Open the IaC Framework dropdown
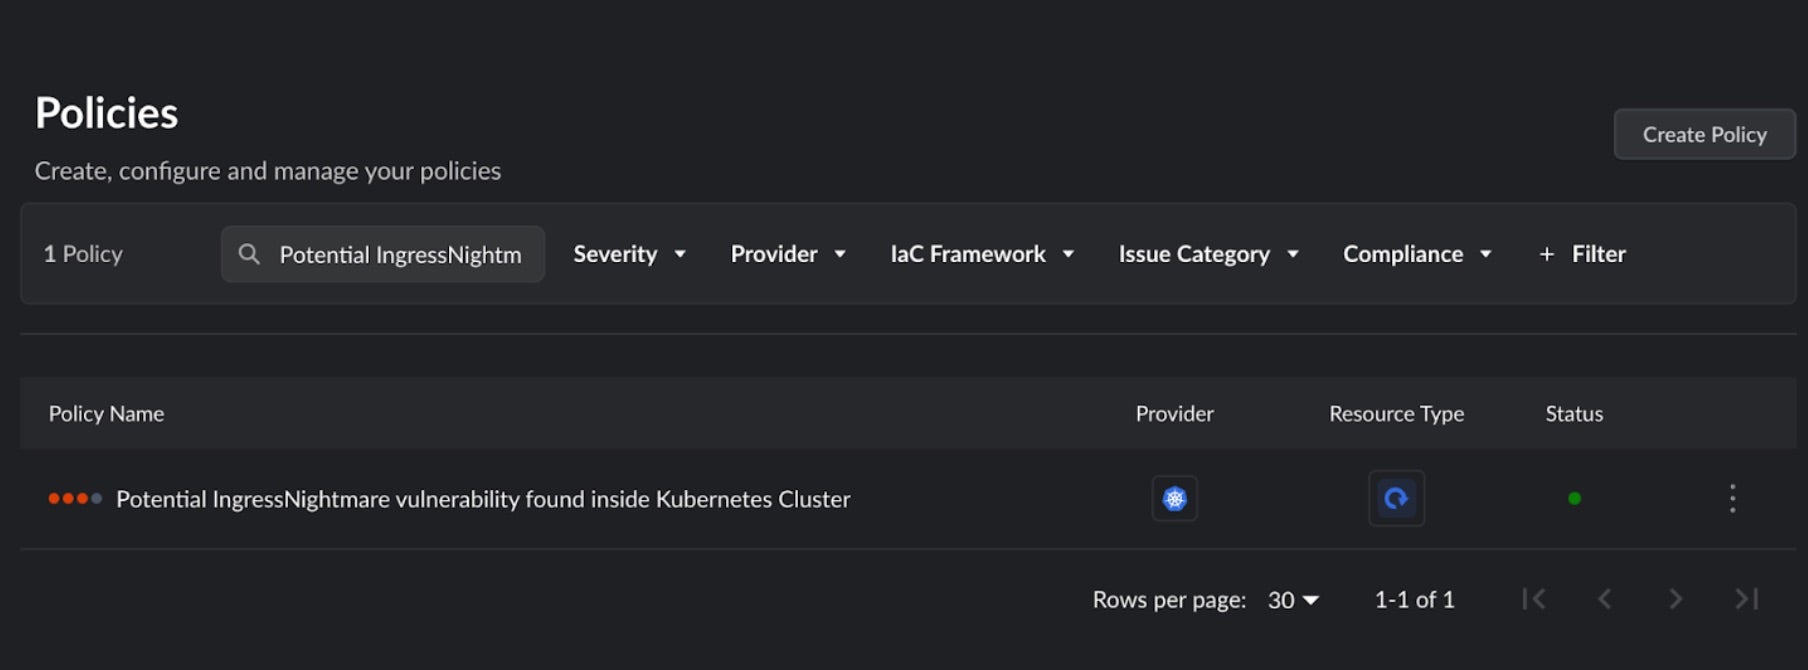The image size is (1808, 670). pyautogui.click(x=982, y=254)
